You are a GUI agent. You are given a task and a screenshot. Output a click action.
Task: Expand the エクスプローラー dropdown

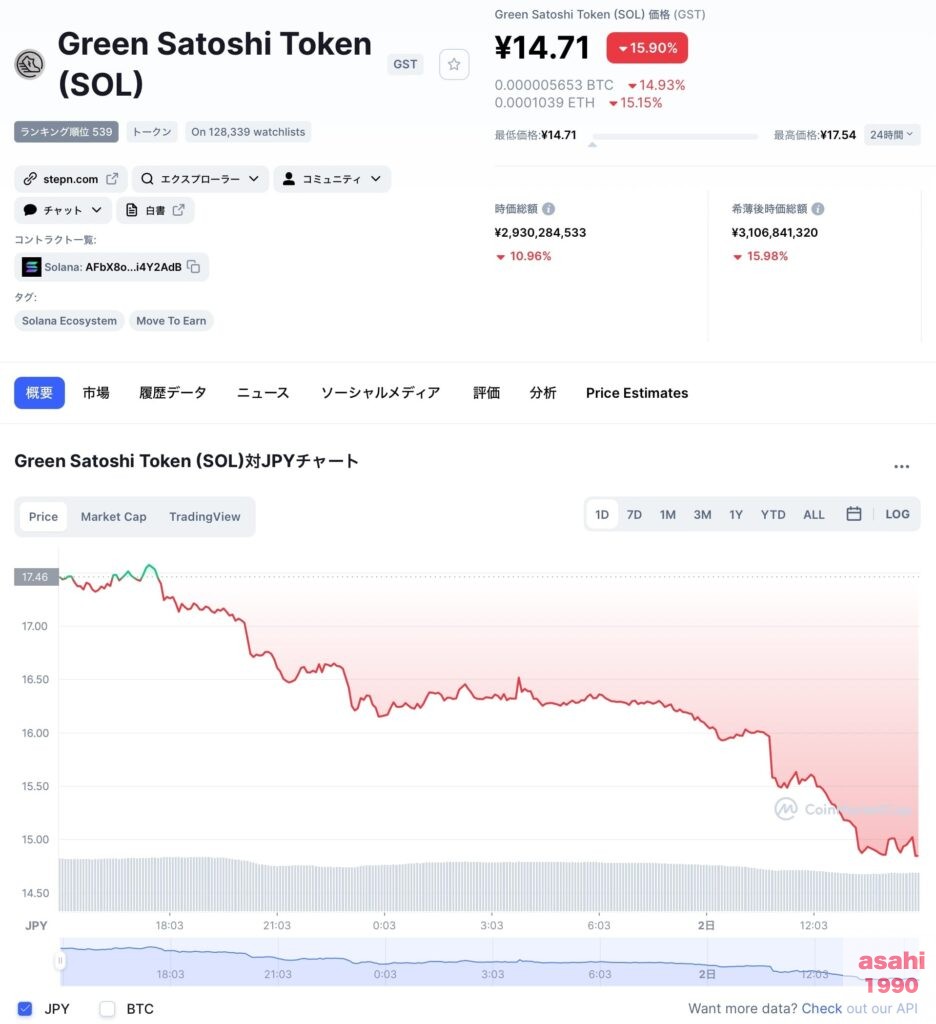201,179
